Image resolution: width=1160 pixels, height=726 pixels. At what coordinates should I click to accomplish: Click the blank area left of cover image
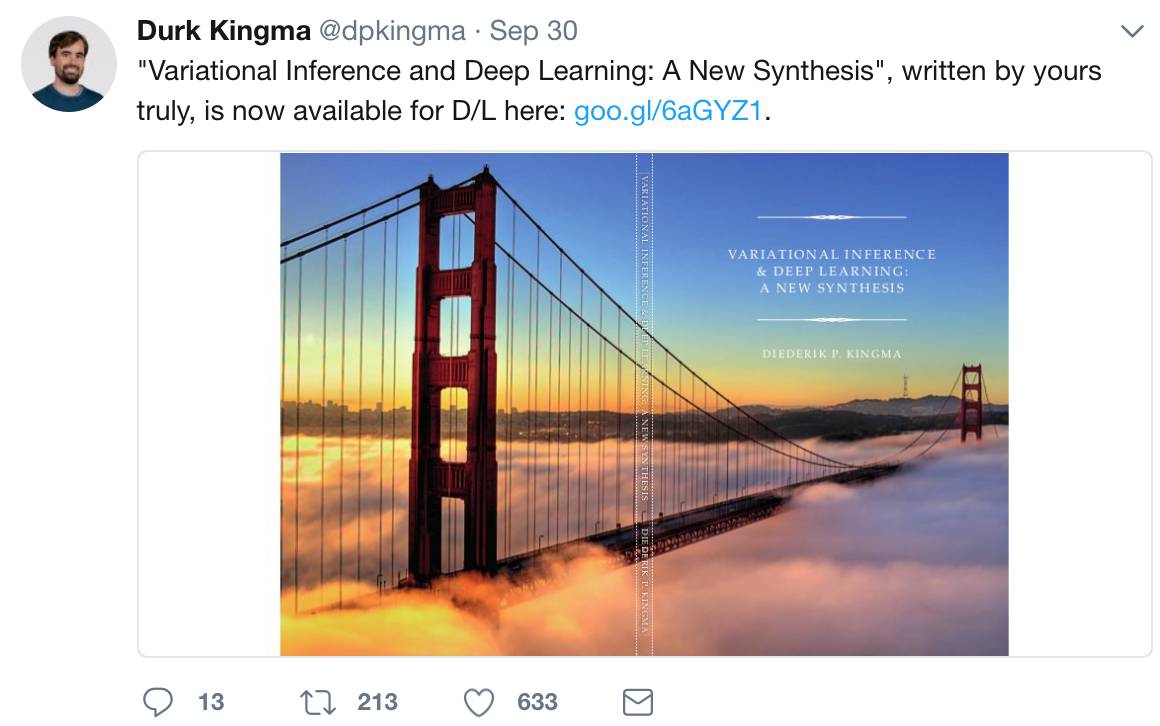click(209, 404)
